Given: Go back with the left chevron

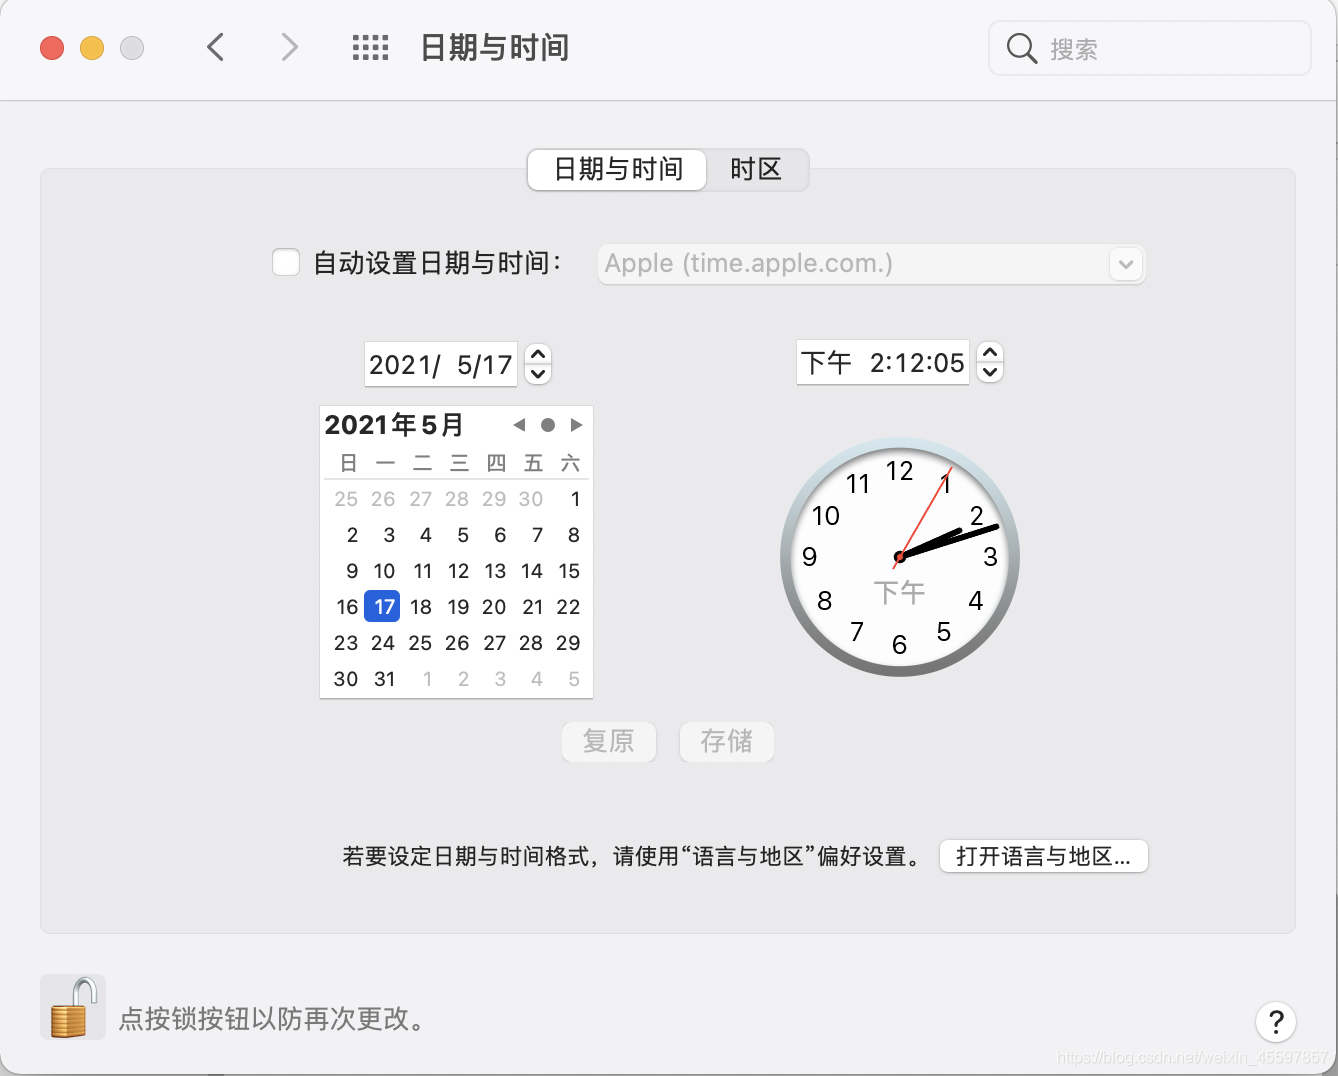Looking at the screenshot, I should tap(215, 47).
